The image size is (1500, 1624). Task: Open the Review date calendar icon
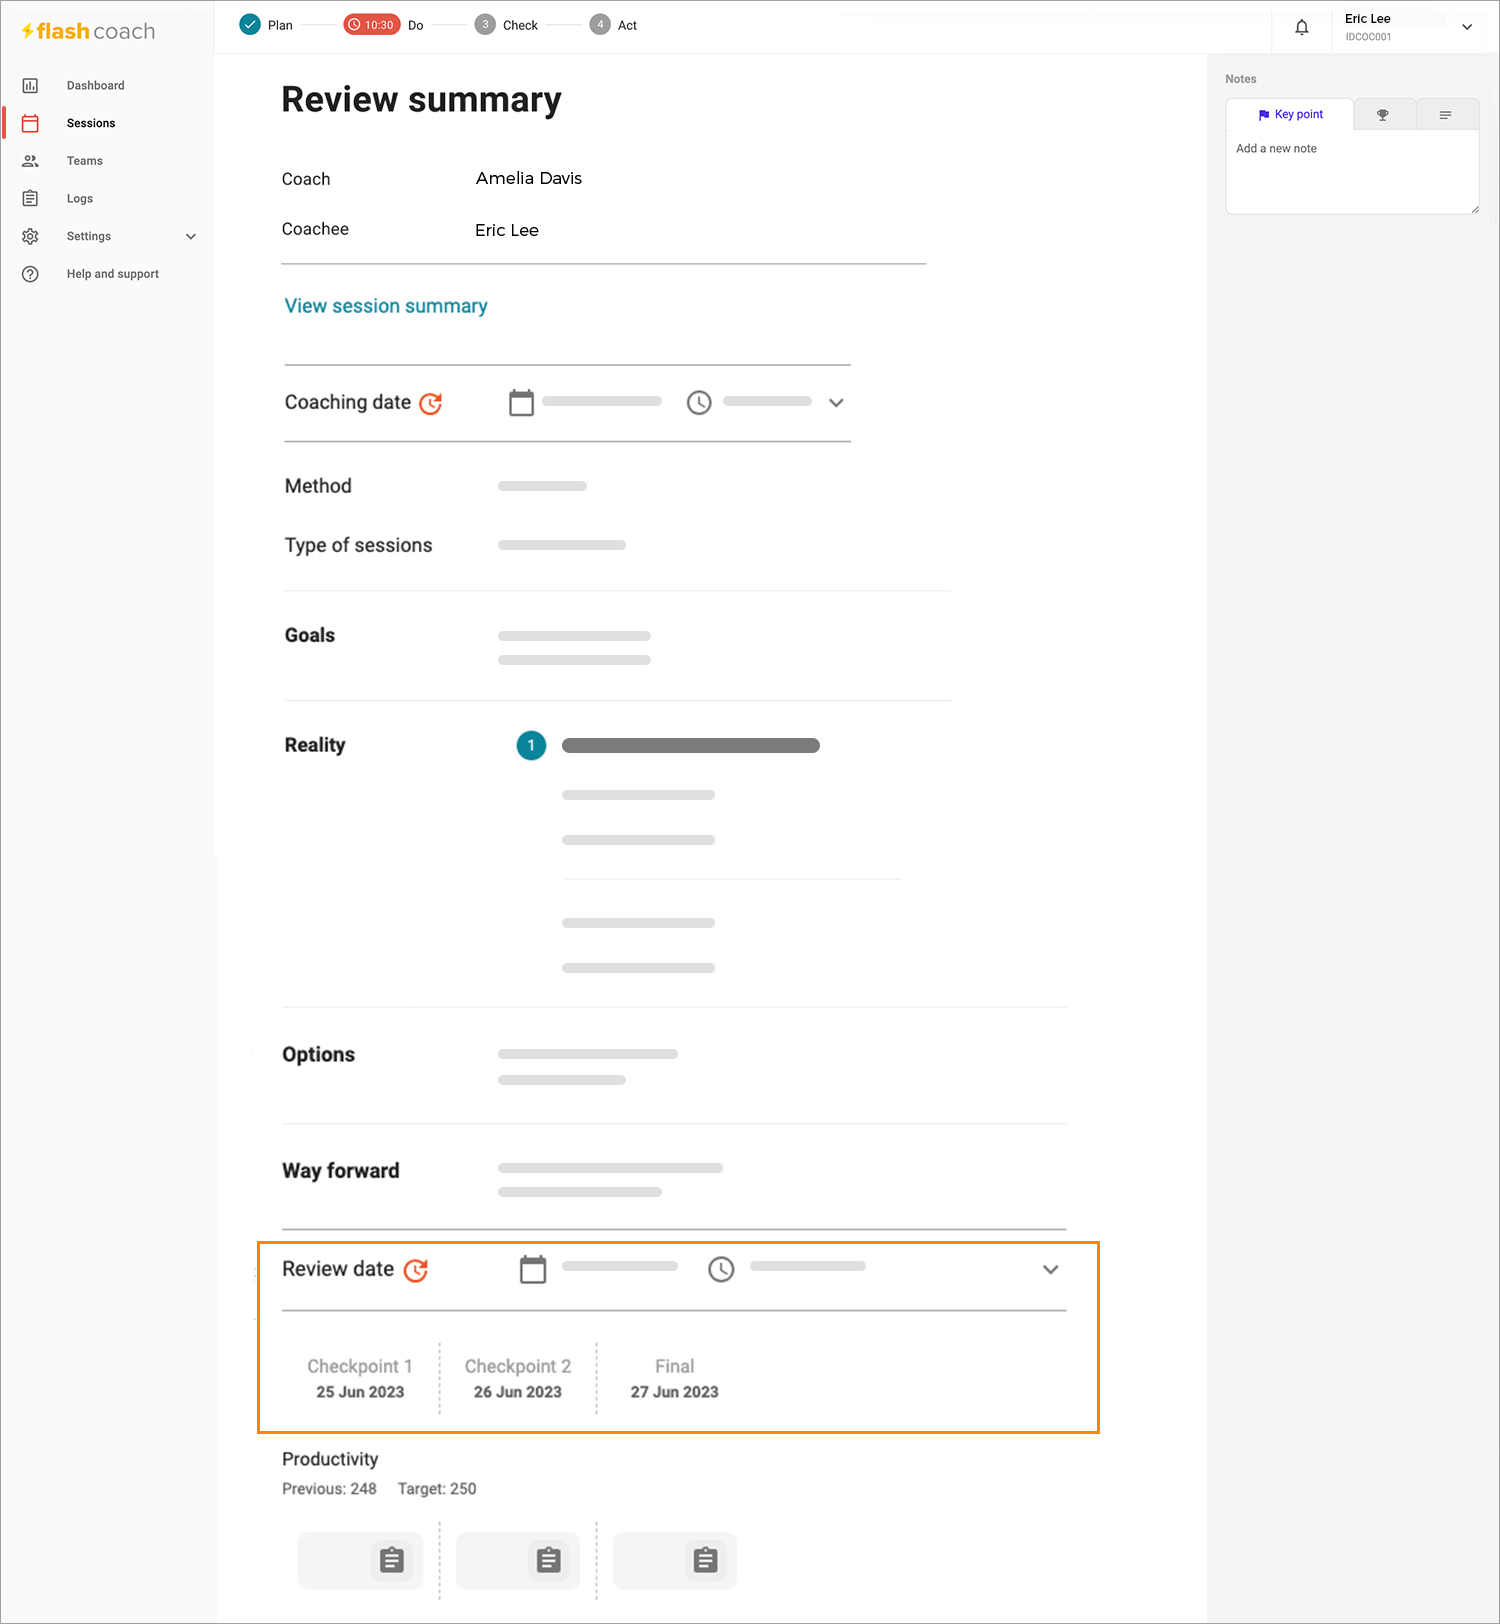coord(533,1270)
